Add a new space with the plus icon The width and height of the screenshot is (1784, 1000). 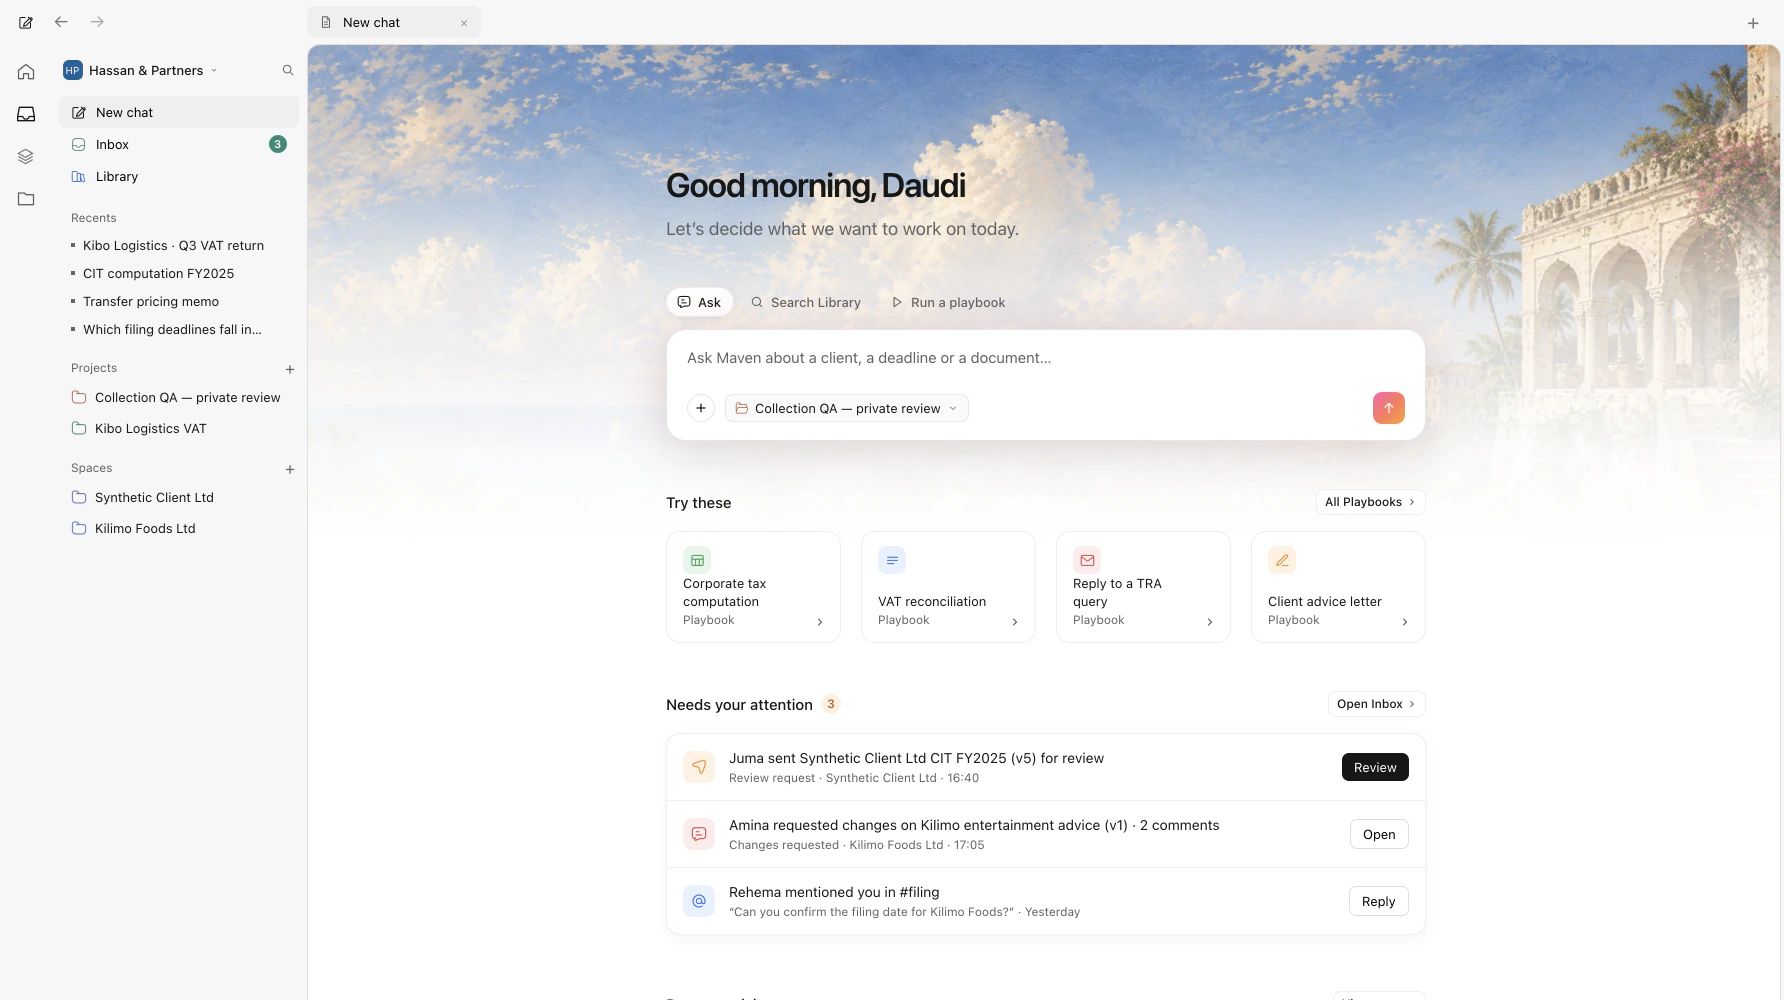pyautogui.click(x=290, y=469)
